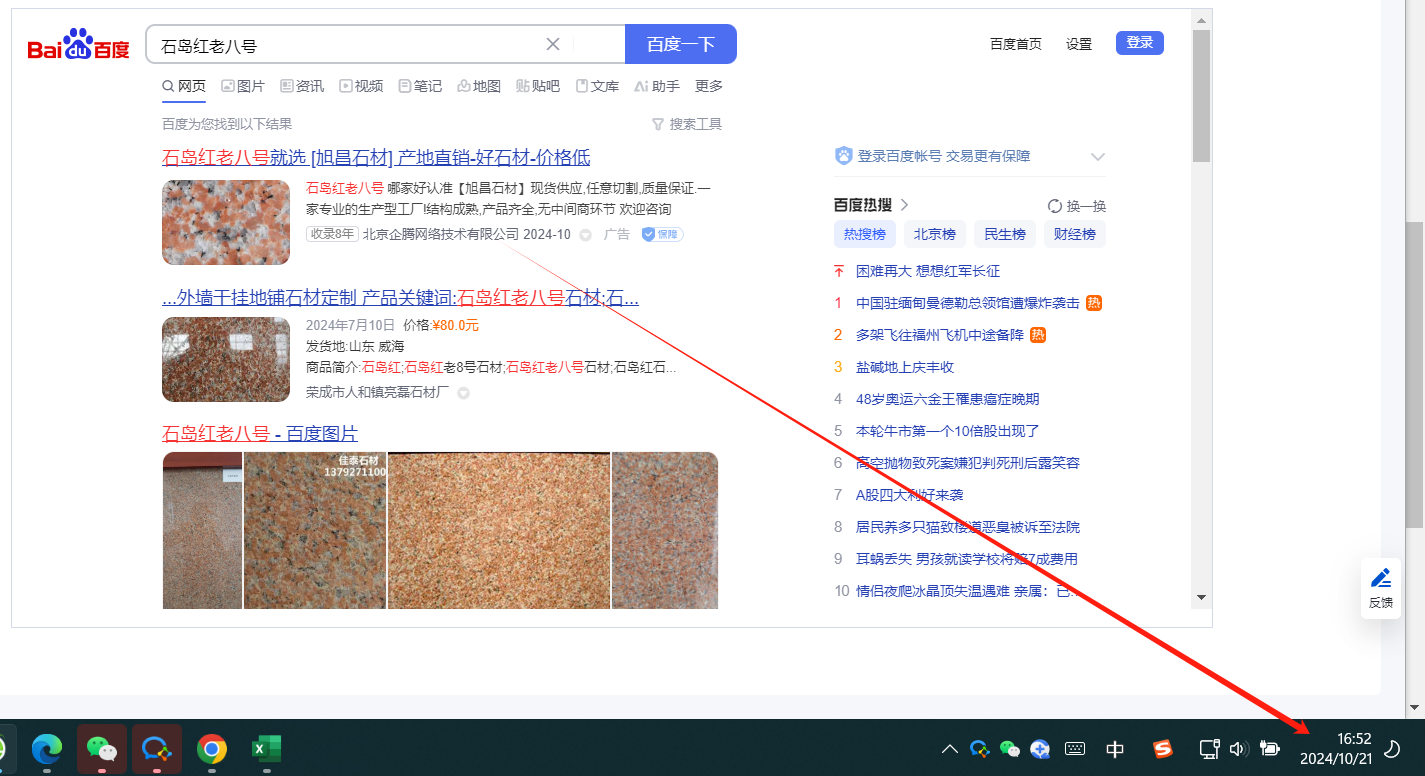Open Microsoft Edge from the taskbar
1425x776 pixels.
(x=47, y=747)
